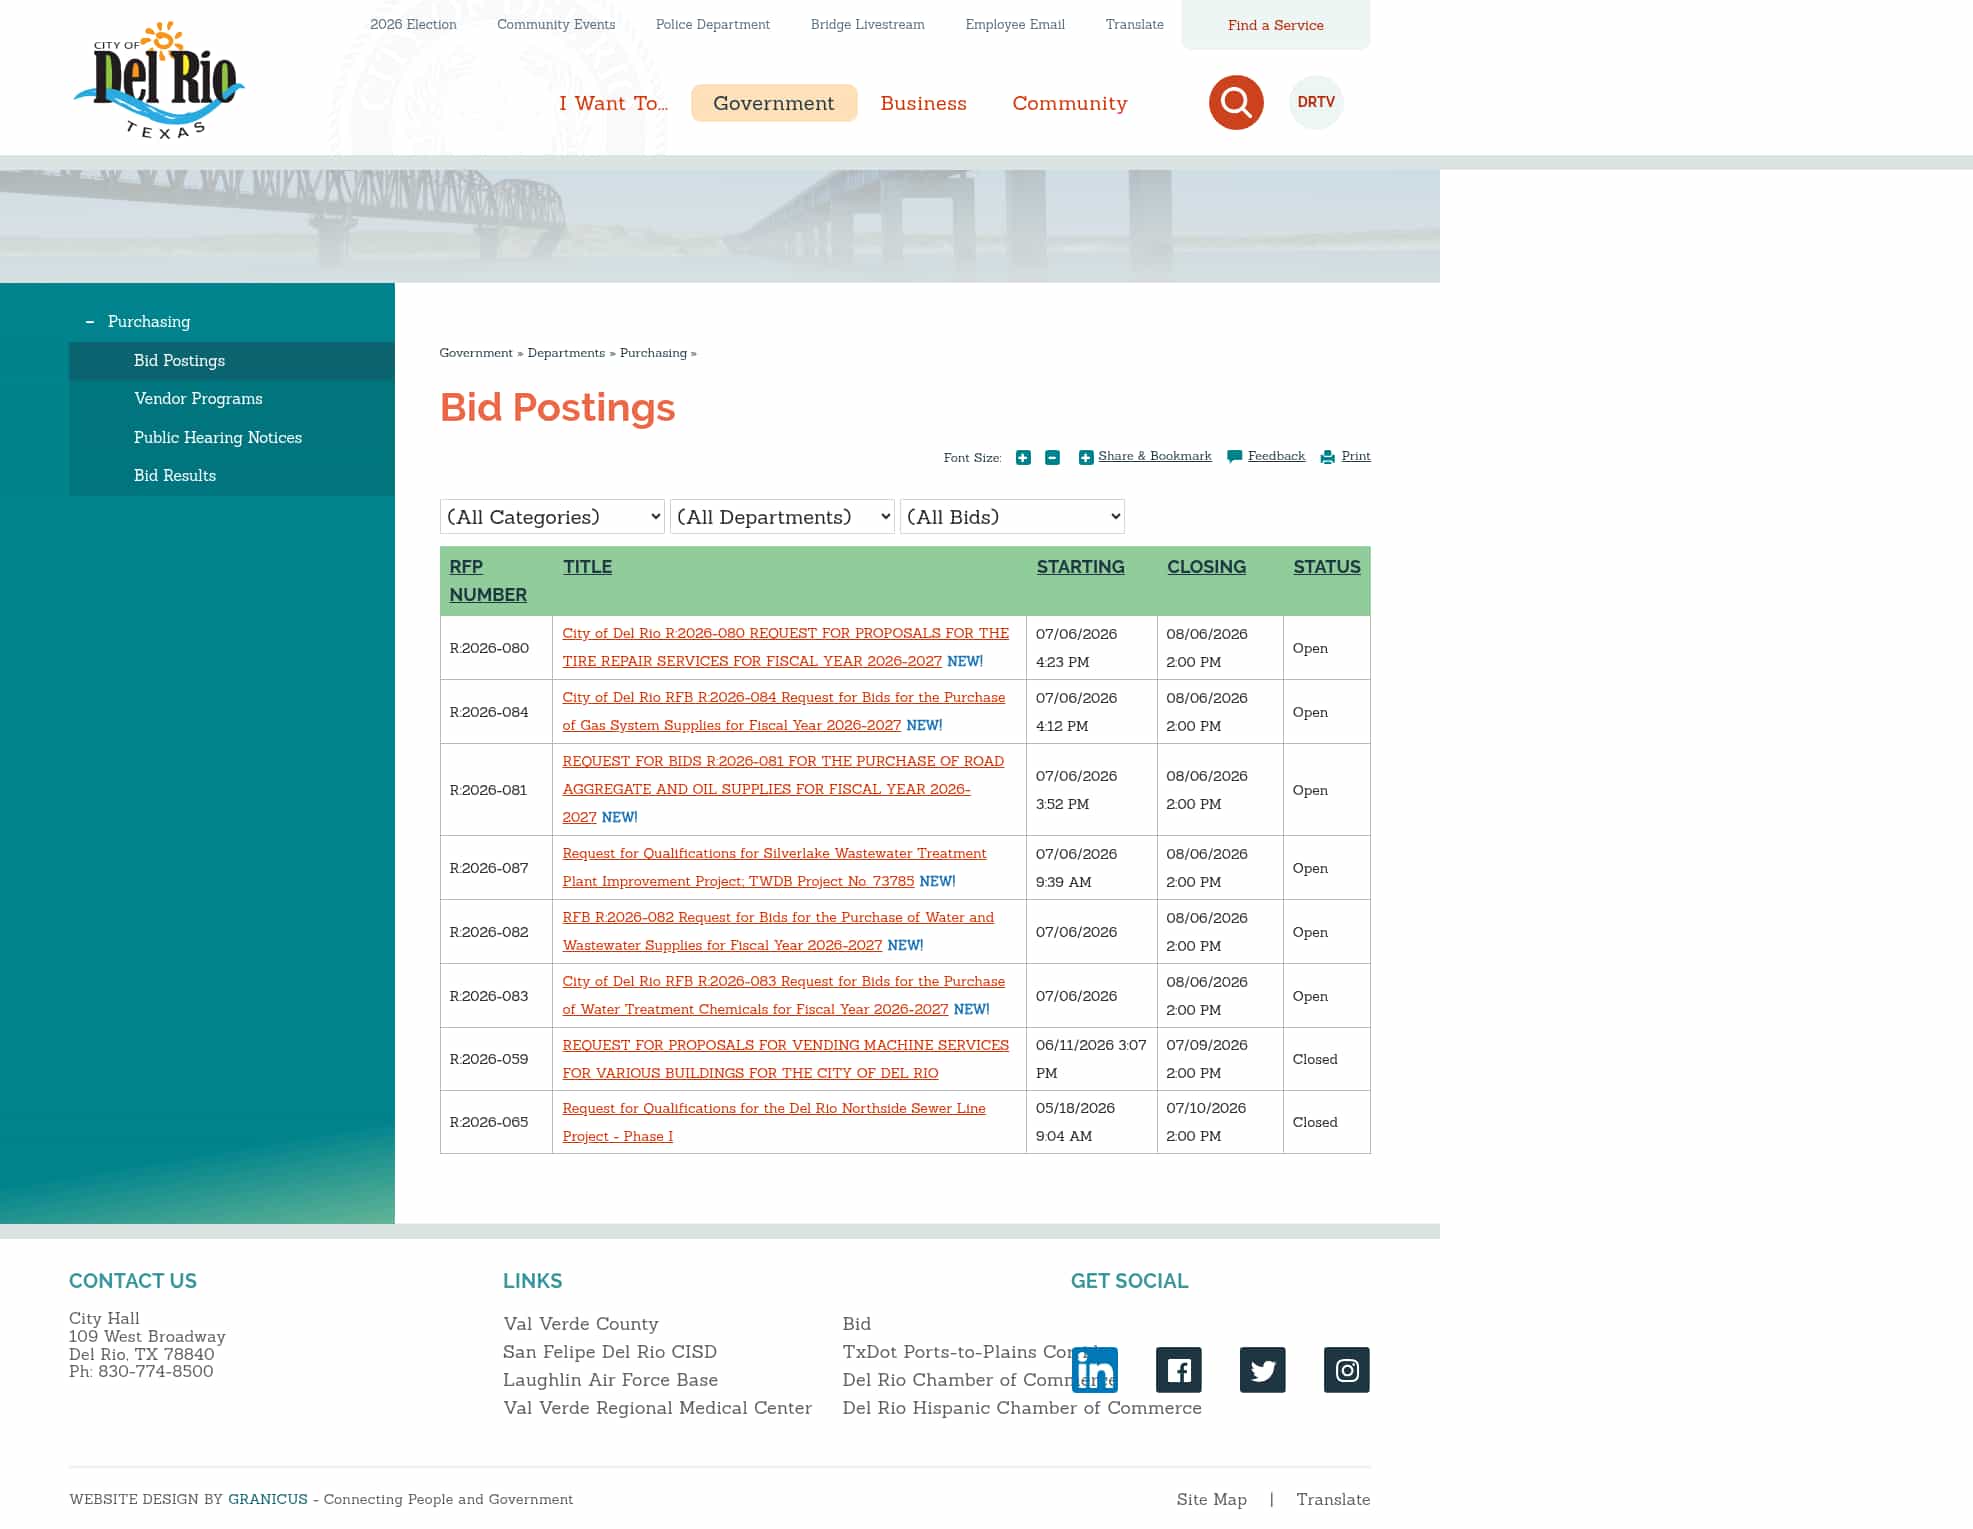Click the Departments breadcrumb
This screenshot has height=1529, width=1973.
pyautogui.click(x=566, y=353)
